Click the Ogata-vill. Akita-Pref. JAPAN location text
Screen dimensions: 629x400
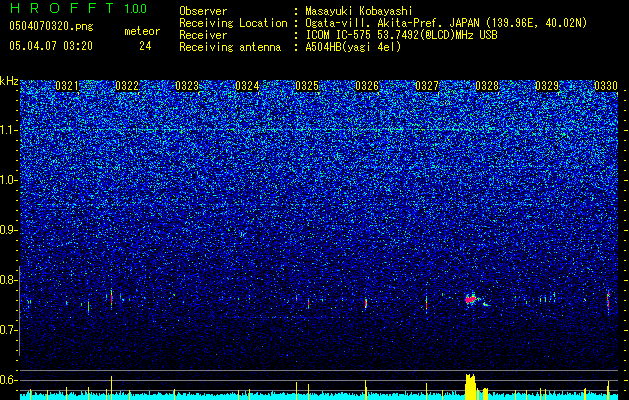[x=446, y=23]
